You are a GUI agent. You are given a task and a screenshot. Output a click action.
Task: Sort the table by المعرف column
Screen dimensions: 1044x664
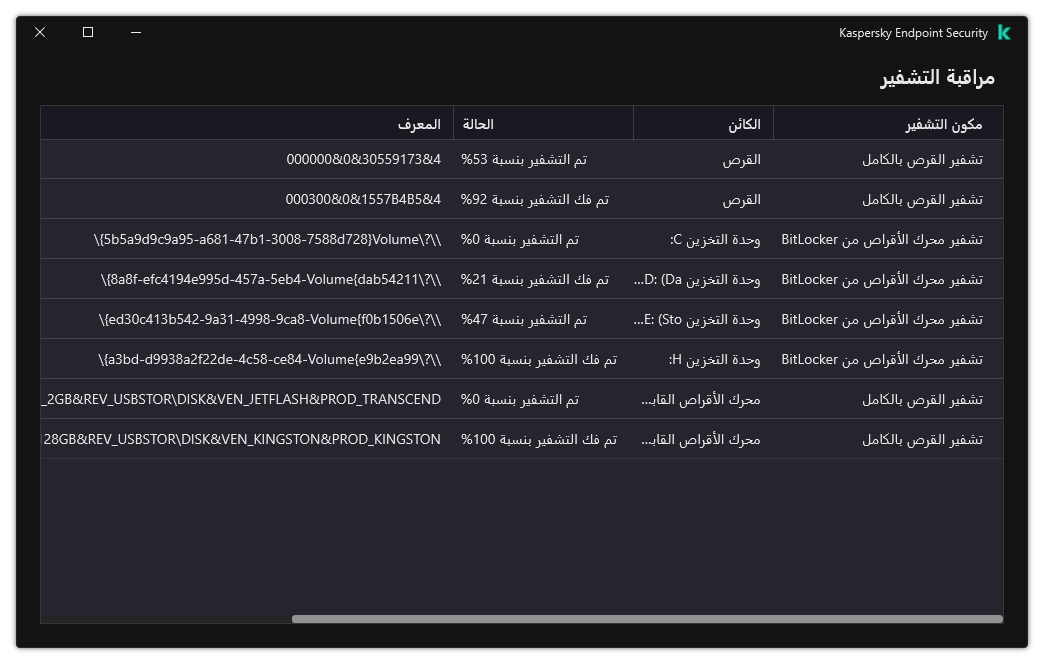click(x=413, y=122)
